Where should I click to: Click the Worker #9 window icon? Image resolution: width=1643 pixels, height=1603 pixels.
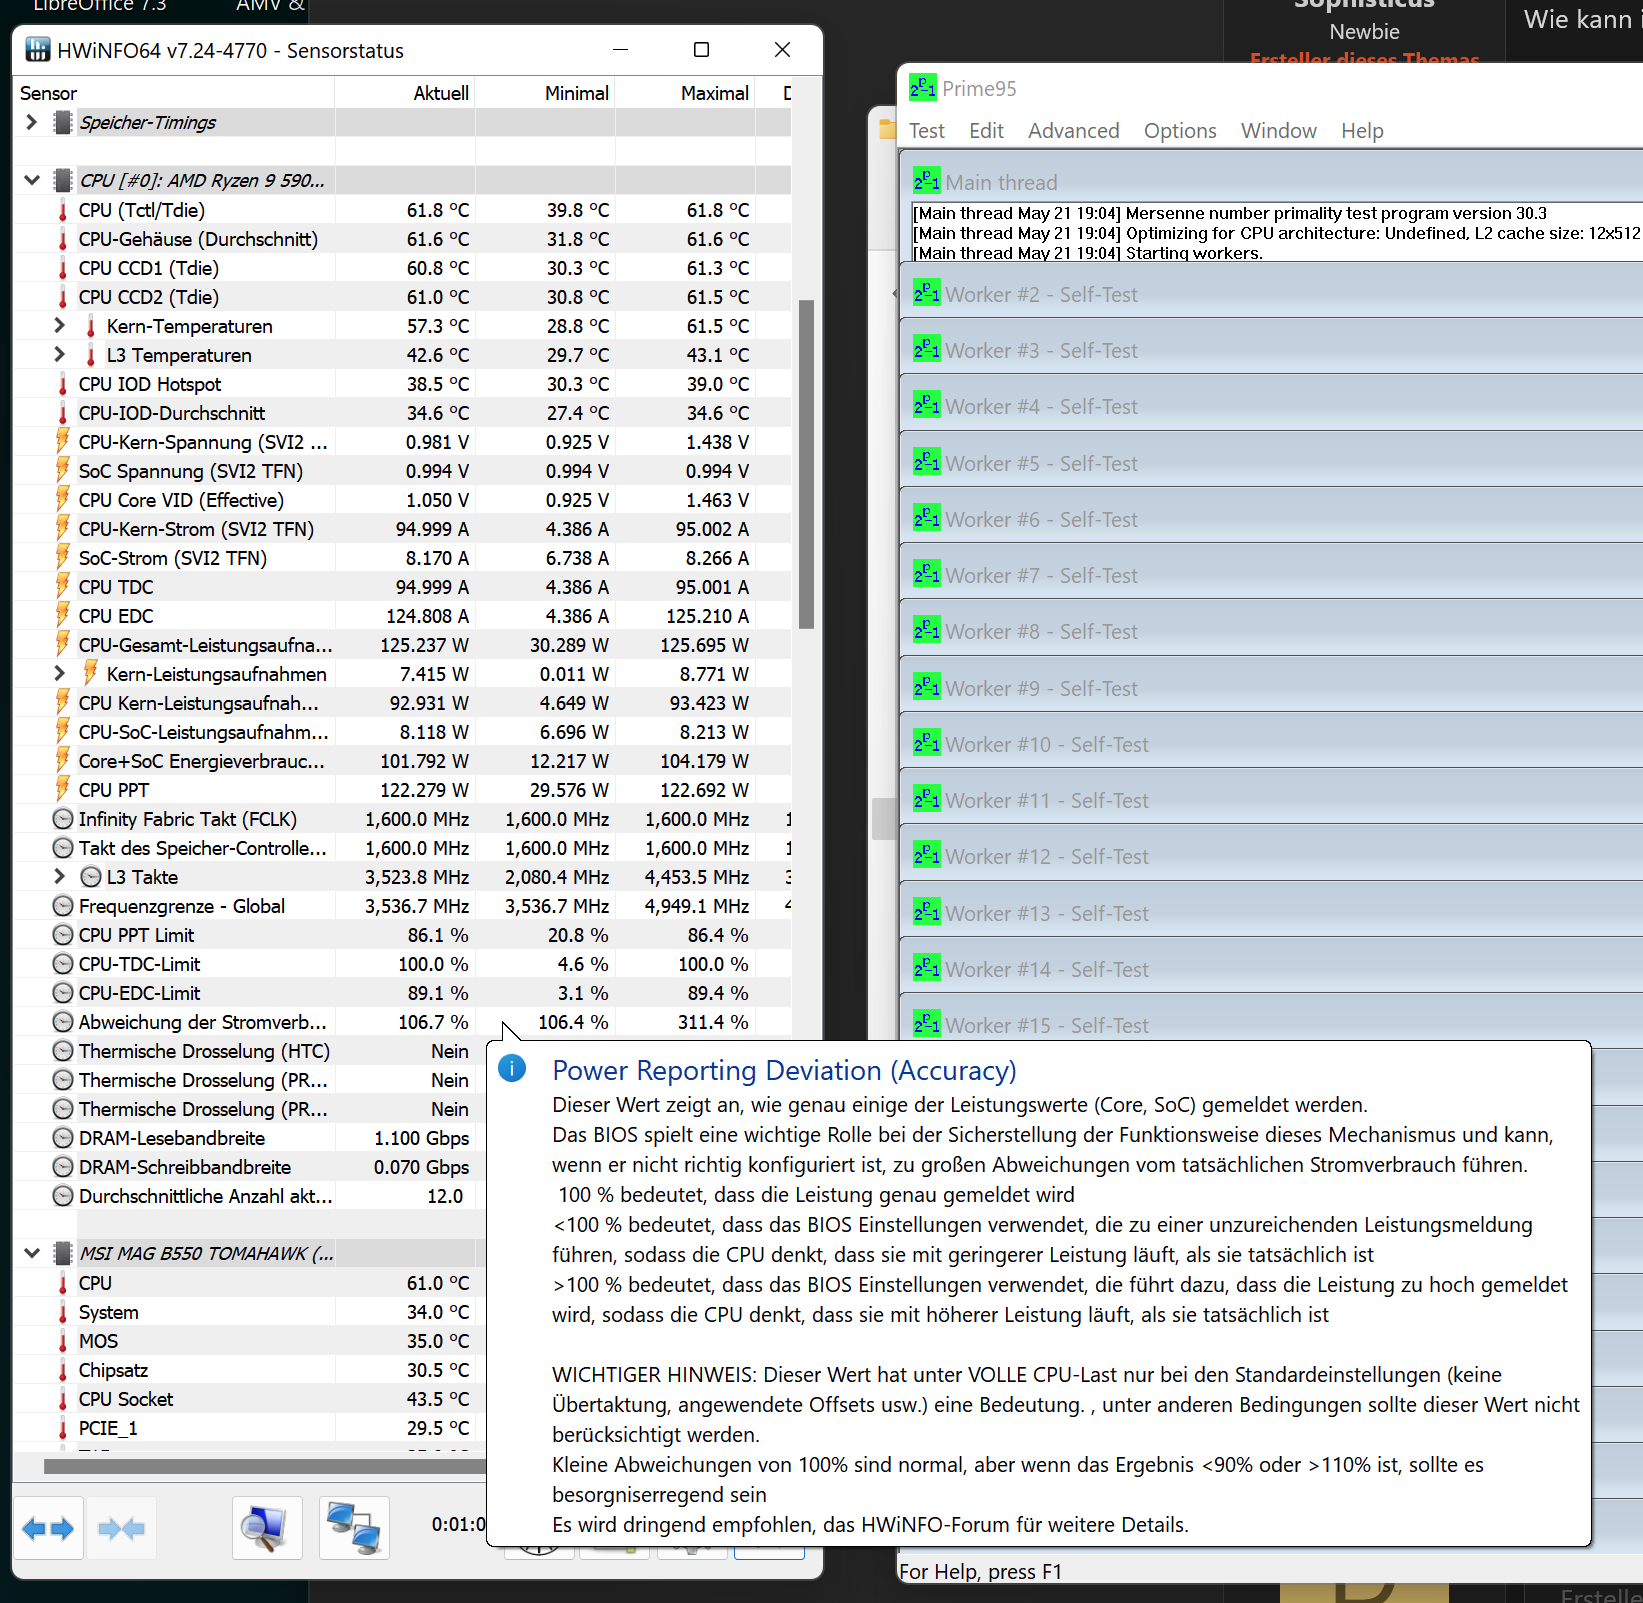927,688
